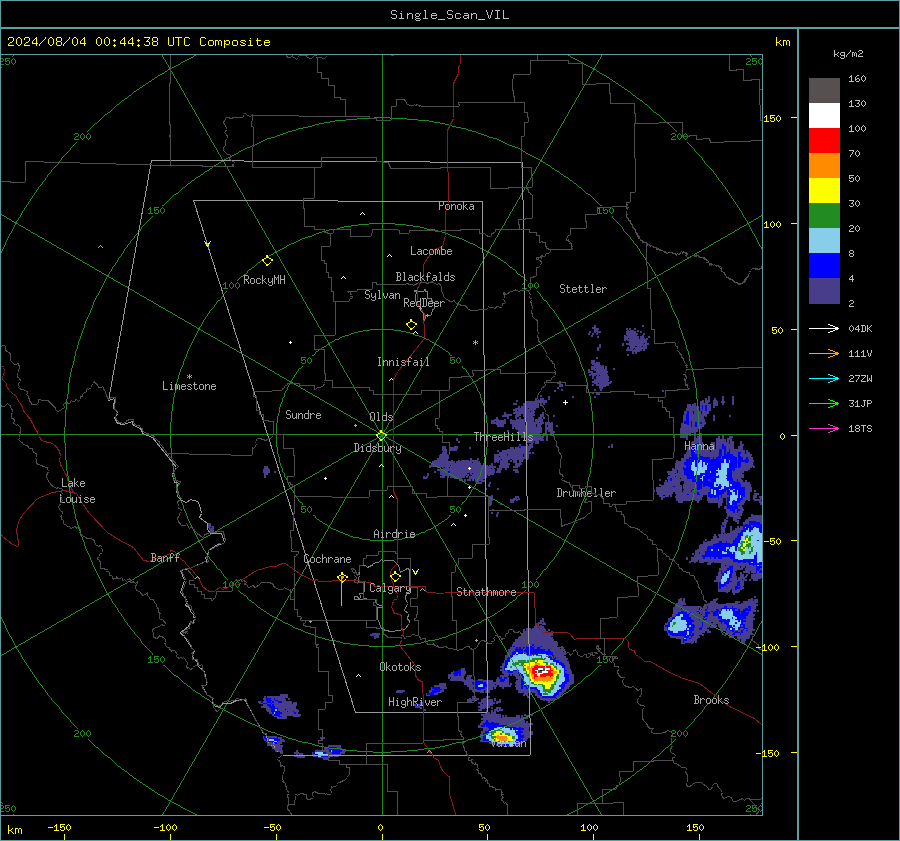Click the Stettler town label
The width and height of the screenshot is (900, 841).
click(583, 289)
